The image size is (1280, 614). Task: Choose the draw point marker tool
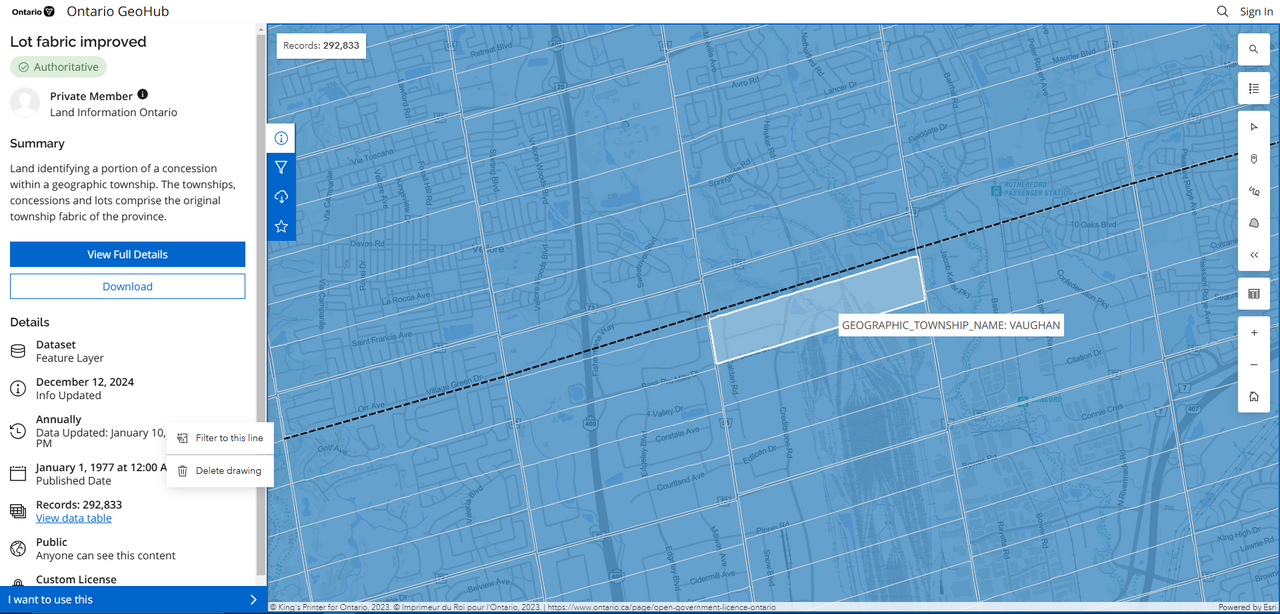(x=1253, y=159)
